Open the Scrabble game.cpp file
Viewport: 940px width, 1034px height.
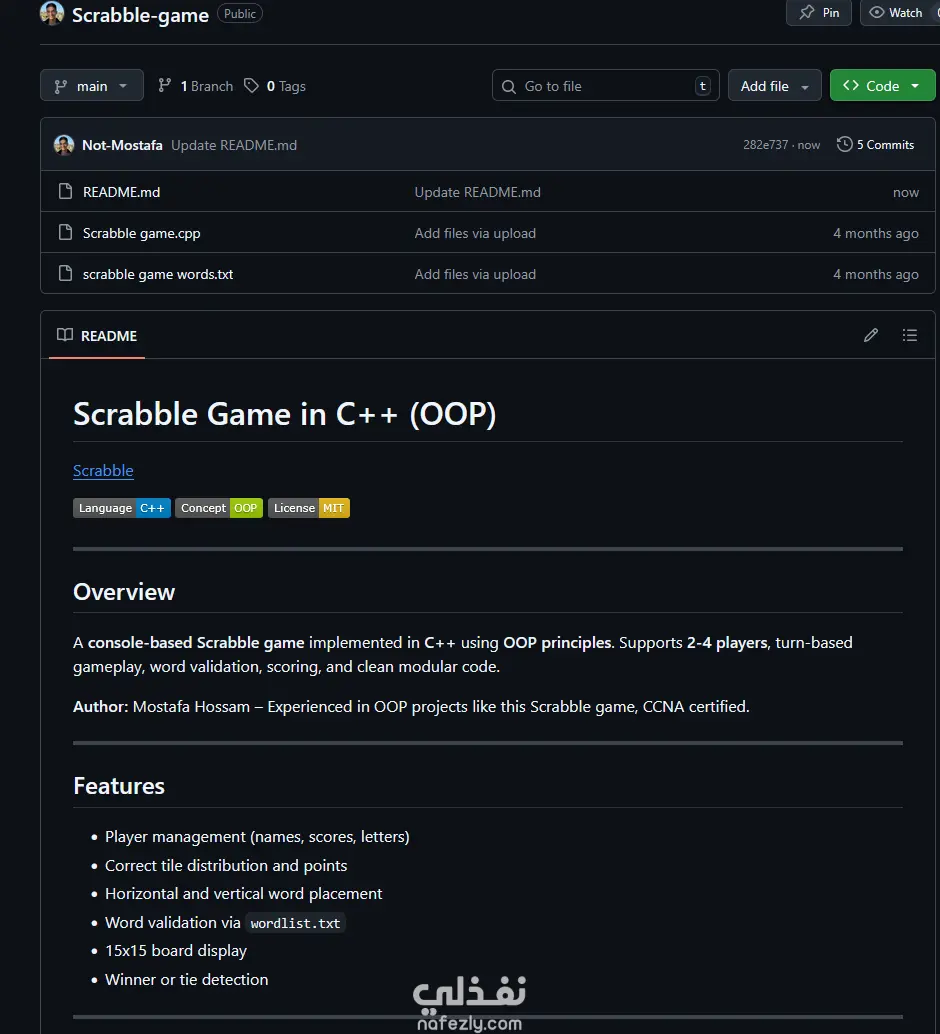(141, 233)
